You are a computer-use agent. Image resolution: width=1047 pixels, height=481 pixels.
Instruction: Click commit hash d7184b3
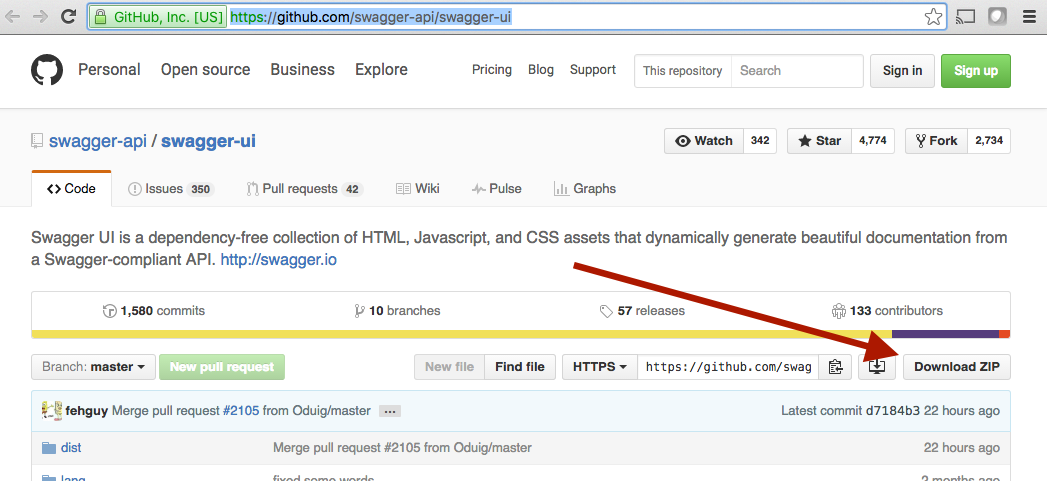click(893, 411)
